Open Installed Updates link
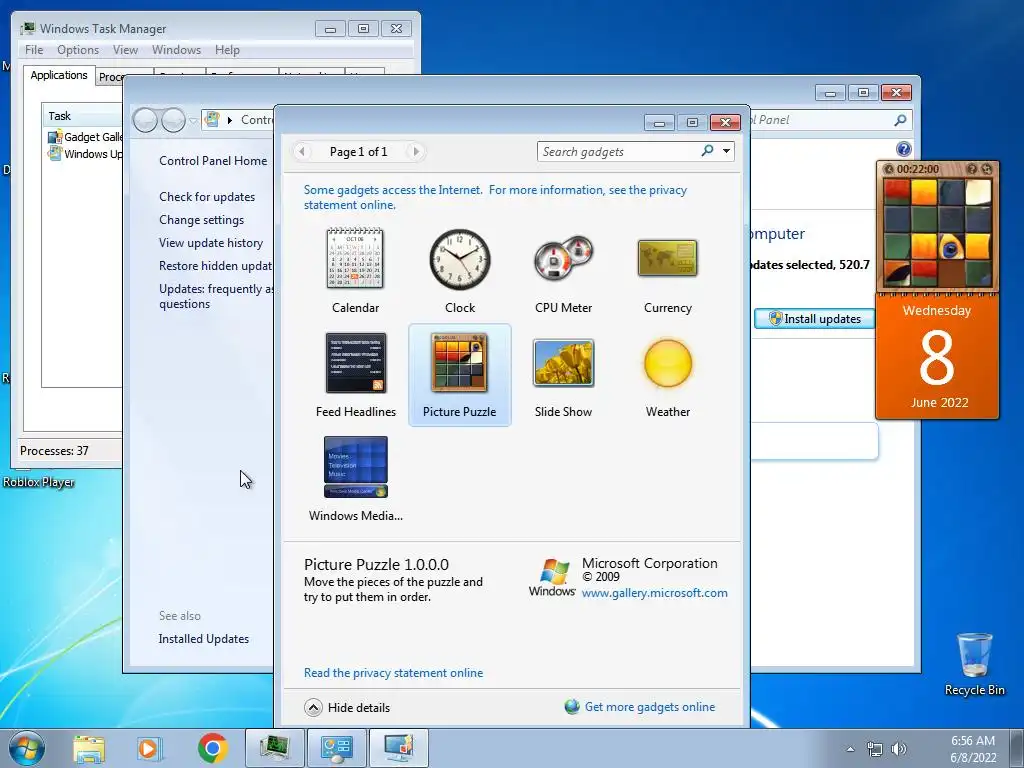This screenshot has height=768, width=1024. pos(204,639)
